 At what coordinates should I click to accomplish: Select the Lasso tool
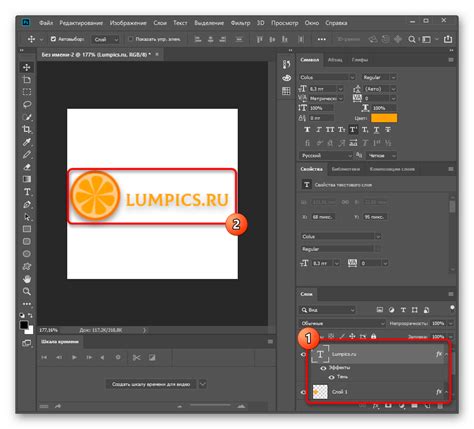point(27,104)
